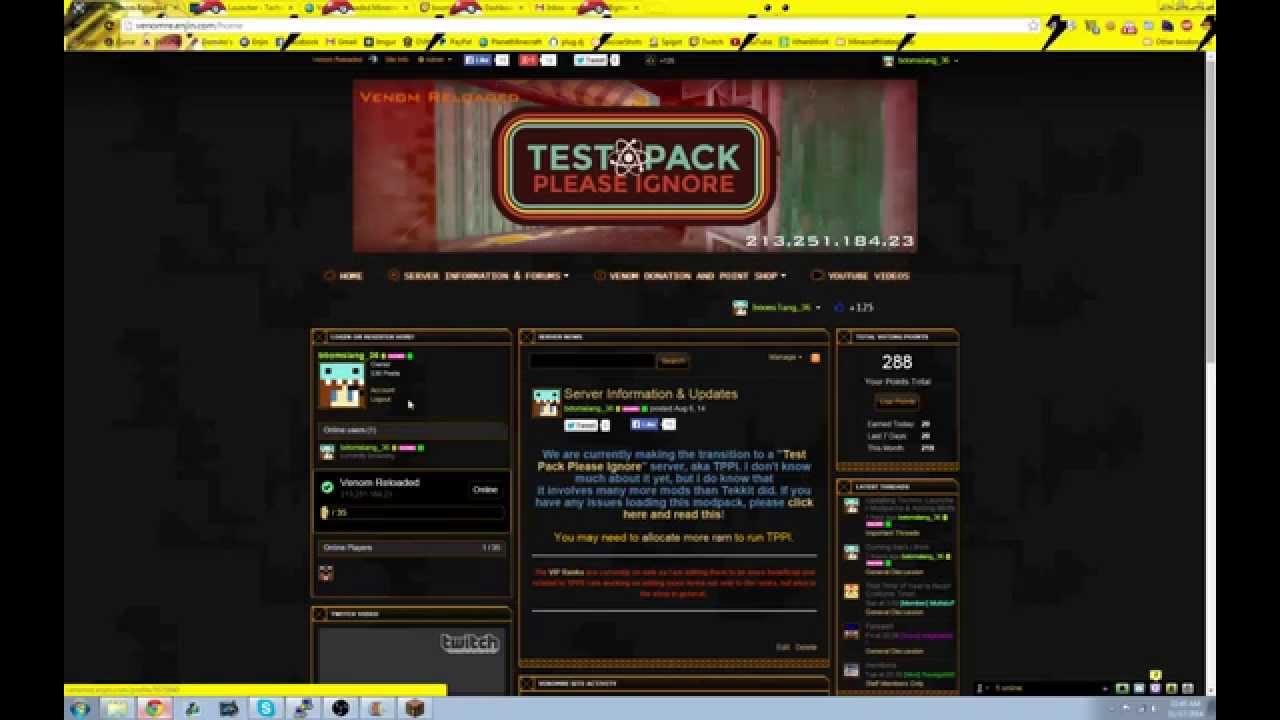Click the third Latest Threads avatar
Viewport: 1280px width, 720px height.
click(851, 591)
